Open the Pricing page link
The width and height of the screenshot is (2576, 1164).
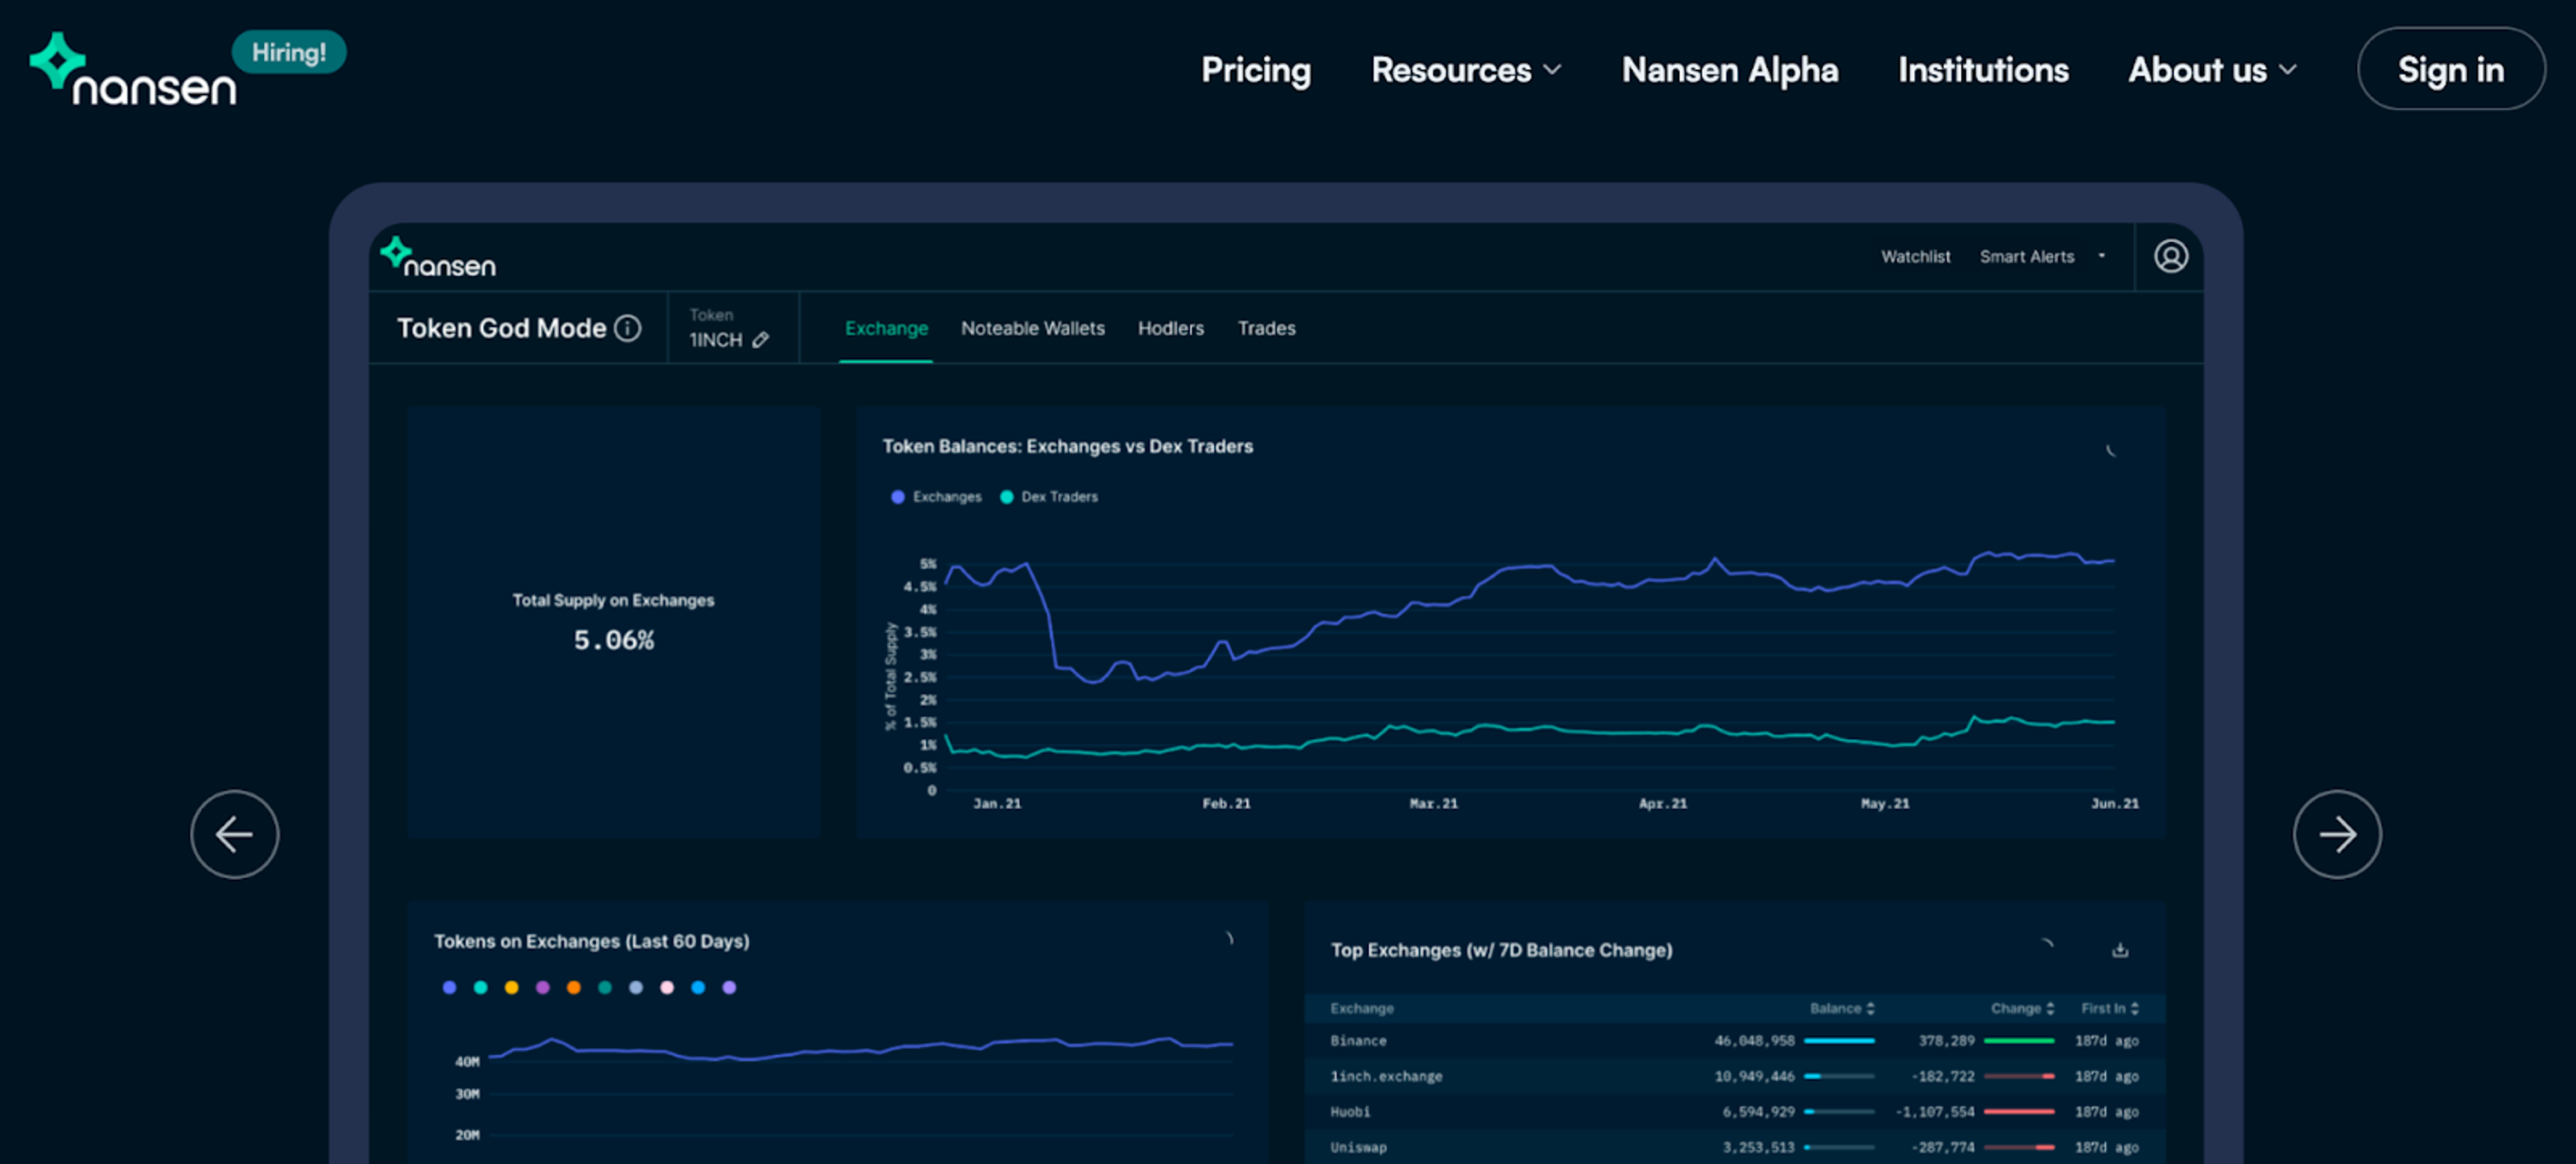point(1255,70)
